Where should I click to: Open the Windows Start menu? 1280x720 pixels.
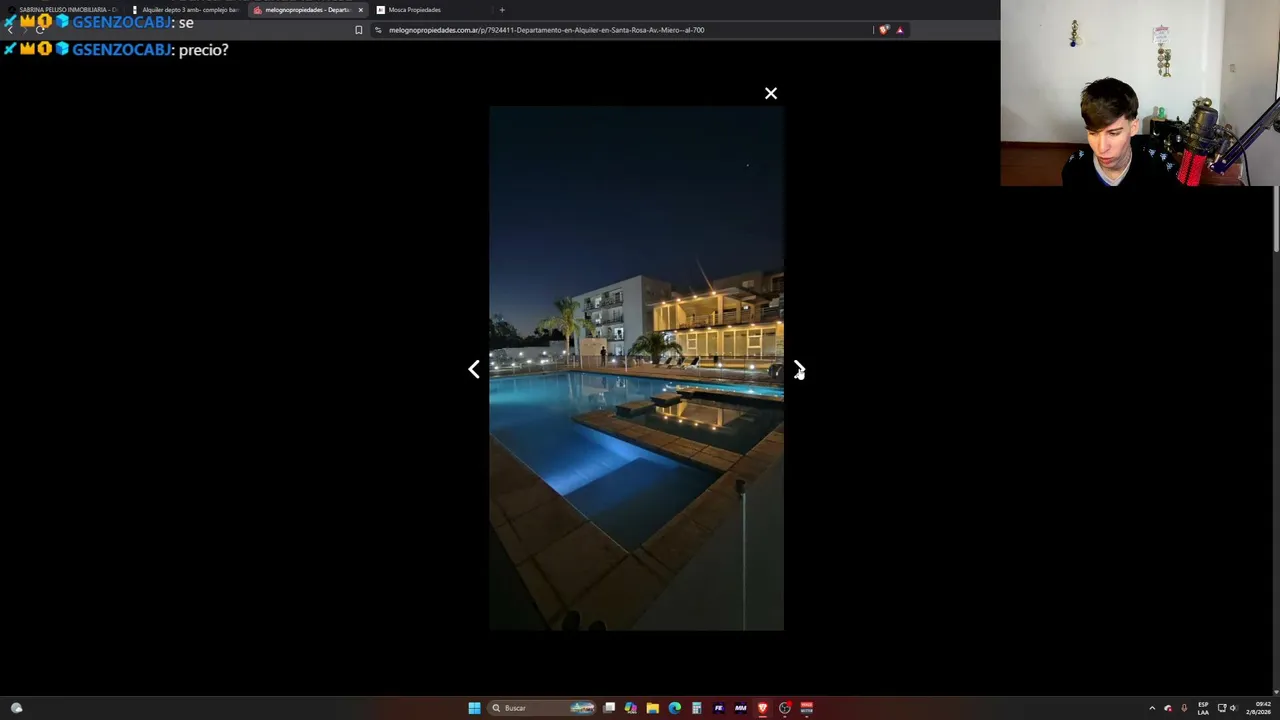pos(474,708)
